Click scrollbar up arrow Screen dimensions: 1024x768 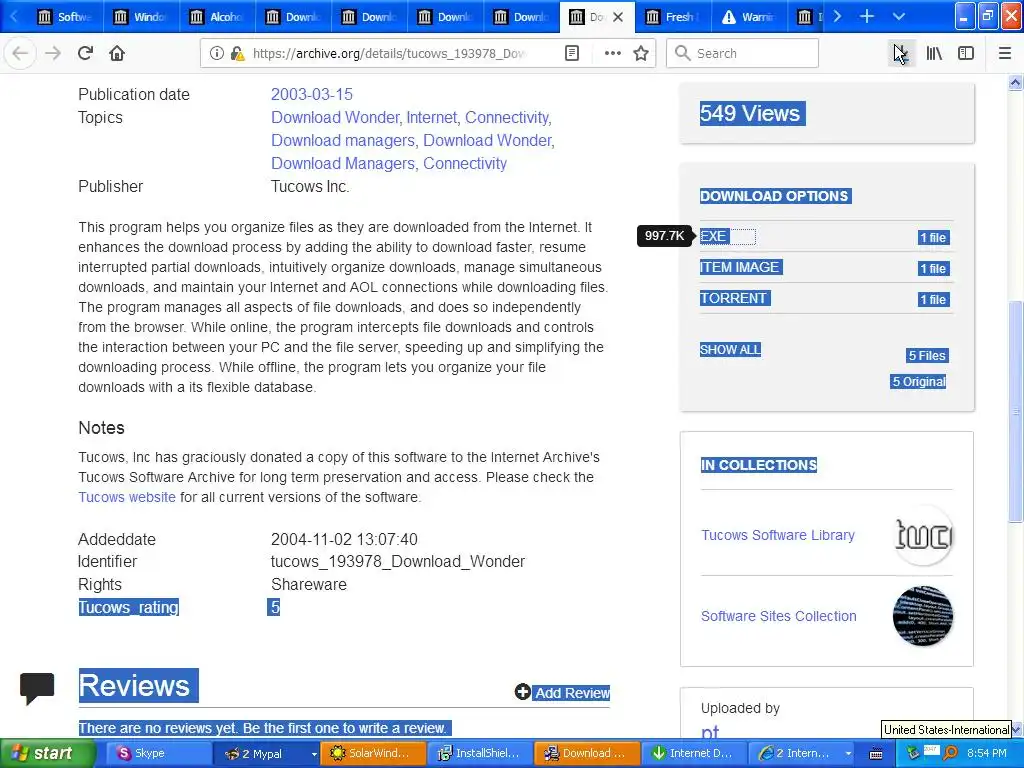click(x=1015, y=82)
